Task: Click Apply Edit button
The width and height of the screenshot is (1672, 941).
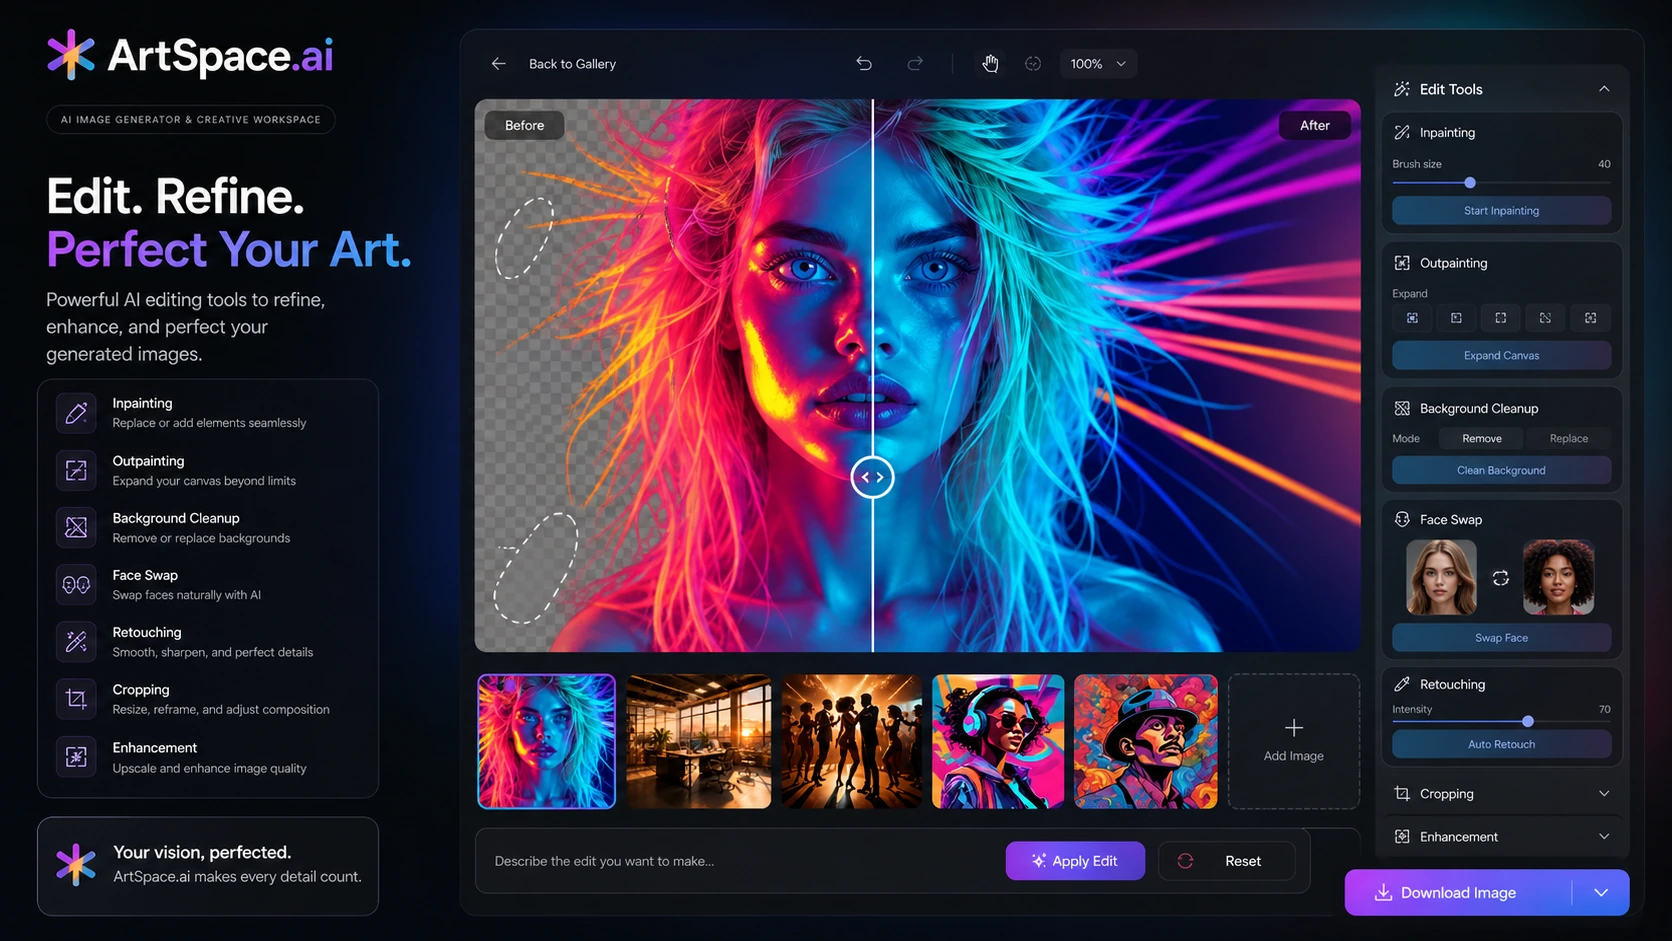Action: (1075, 861)
